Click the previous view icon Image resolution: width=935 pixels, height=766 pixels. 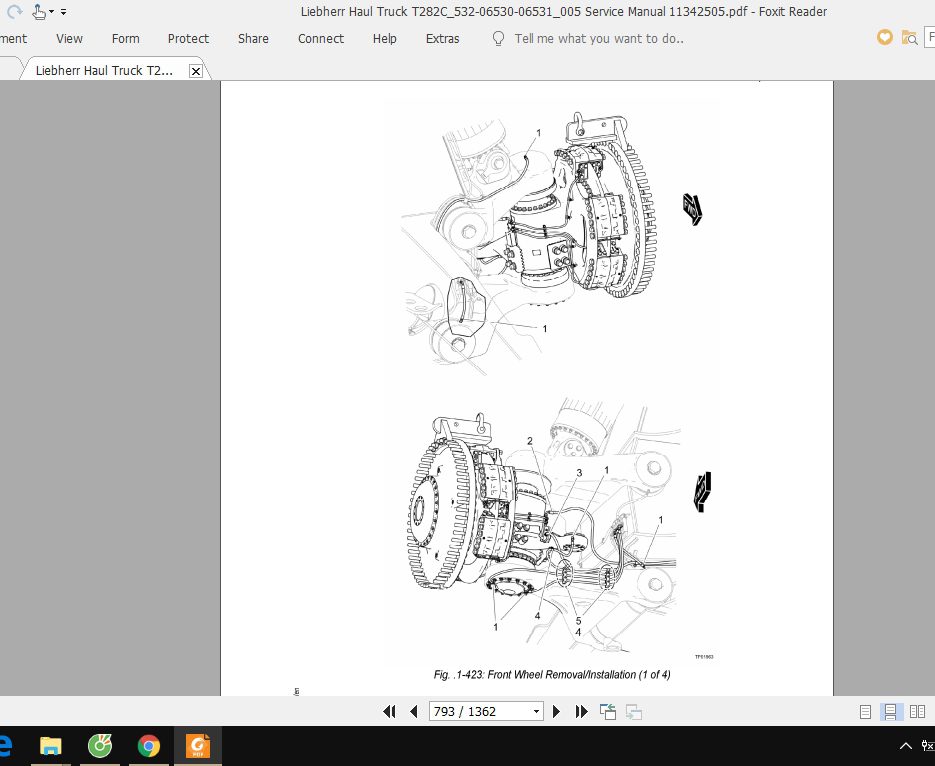608,712
